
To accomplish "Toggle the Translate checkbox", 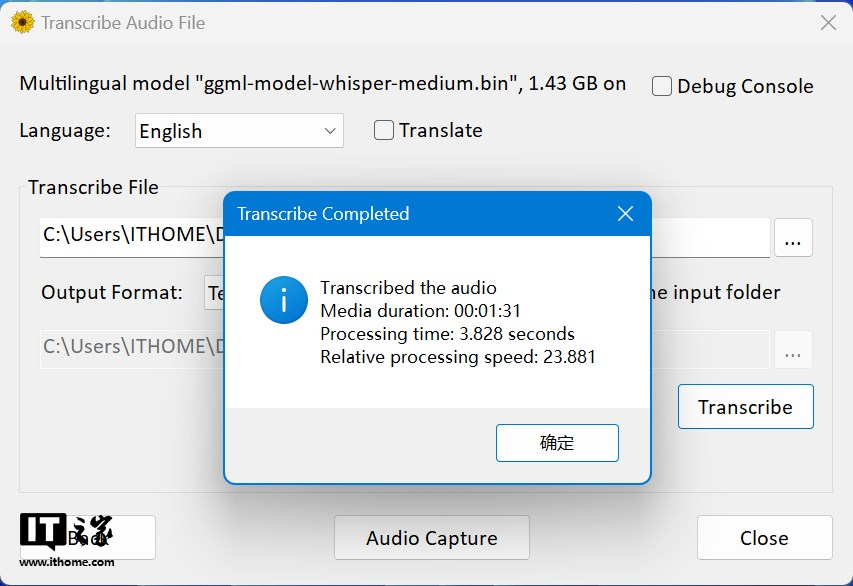I will click(x=384, y=130).
